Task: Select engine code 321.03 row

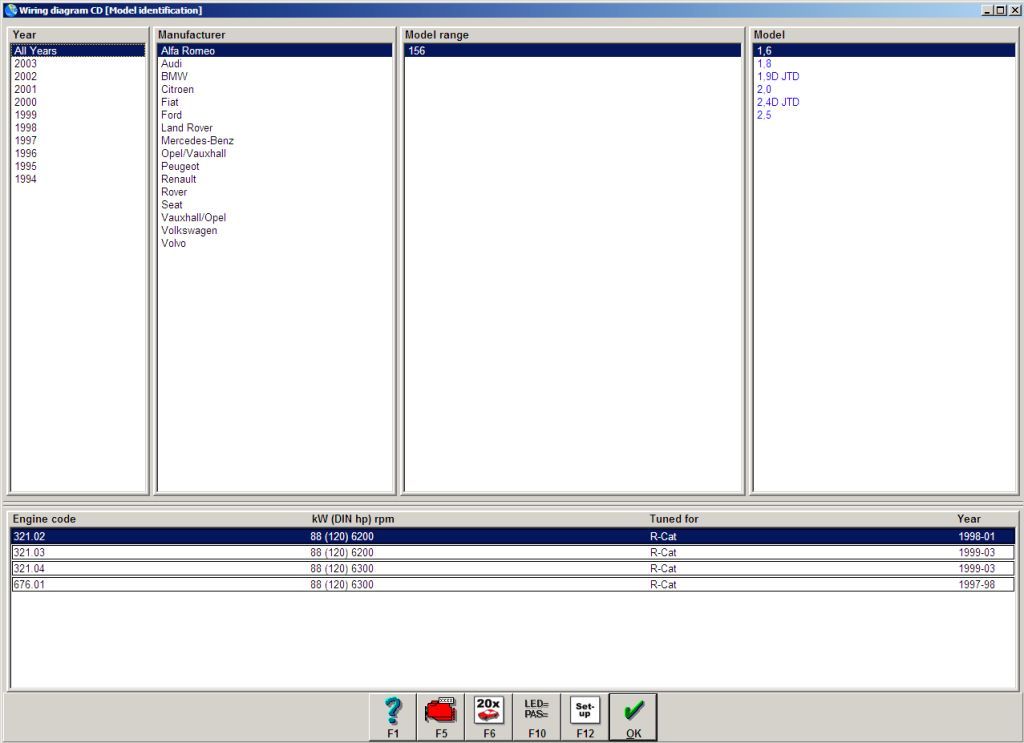Action: [513, 552]
